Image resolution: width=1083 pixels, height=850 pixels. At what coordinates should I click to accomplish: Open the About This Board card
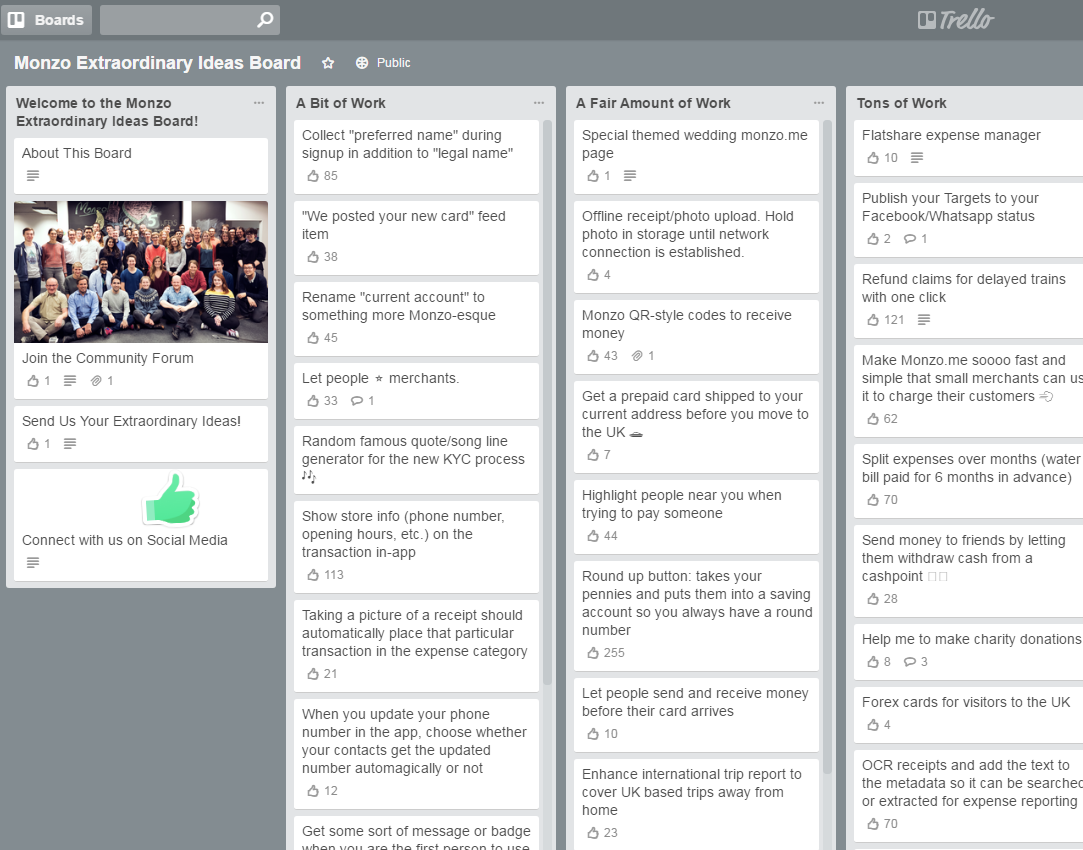[141, 166]
